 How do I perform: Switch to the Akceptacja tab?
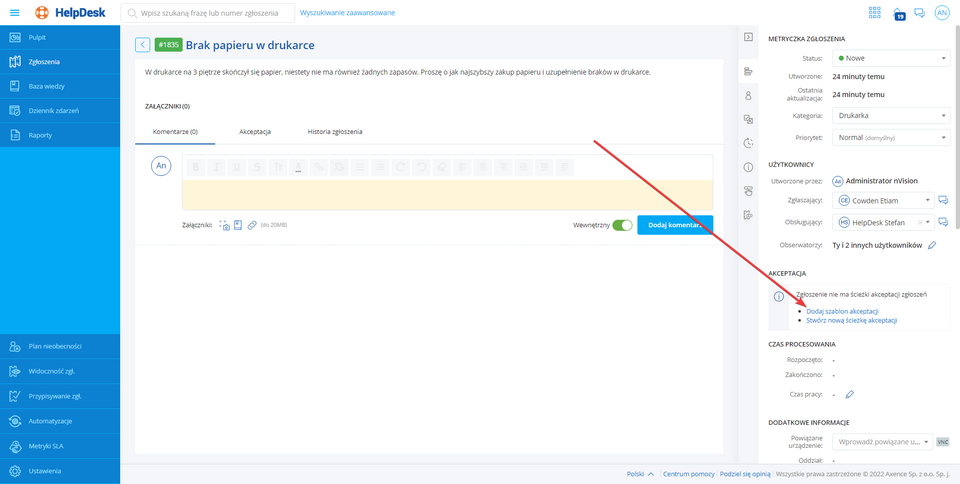click(255, 131)
